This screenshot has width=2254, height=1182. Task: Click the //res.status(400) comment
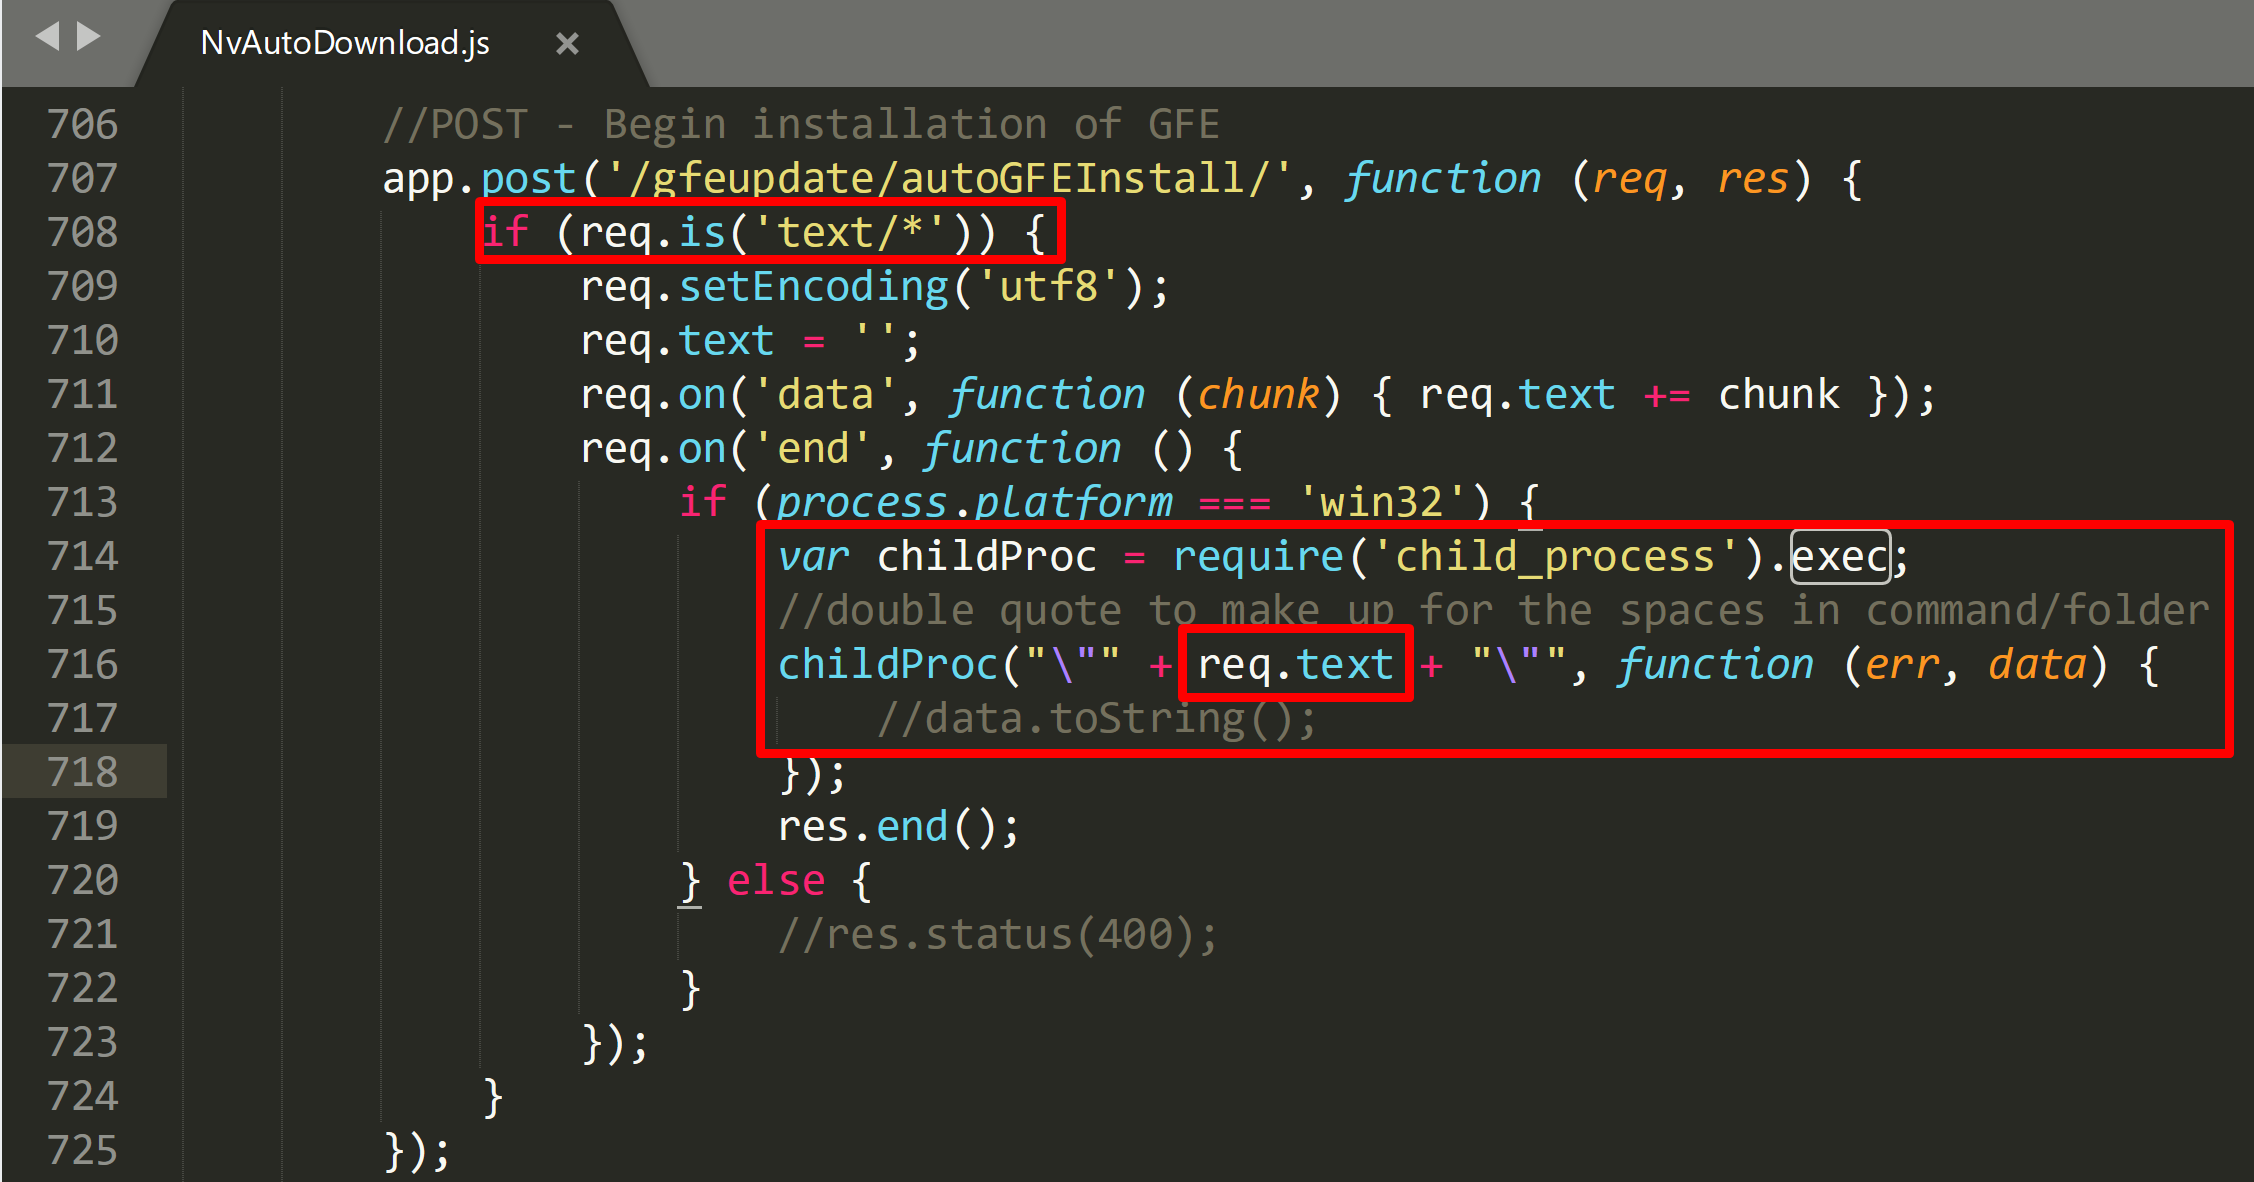997,935
